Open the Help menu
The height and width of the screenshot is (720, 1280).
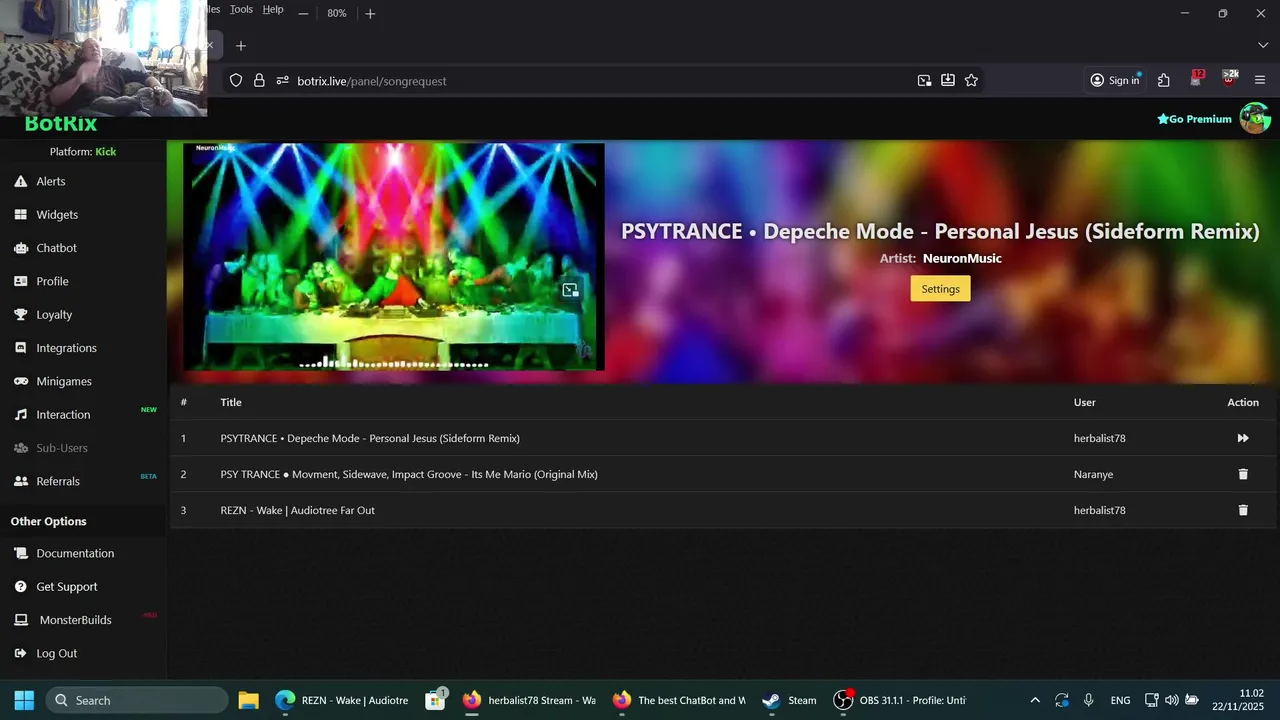point(273,9)
